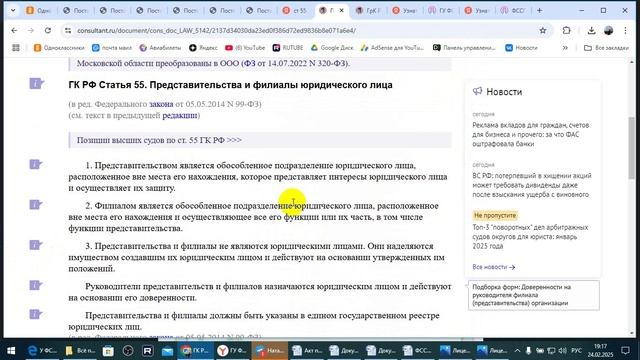Switch to the ст 55 tab
This screenshot has width=640, height=360.
tap(296, 11)
